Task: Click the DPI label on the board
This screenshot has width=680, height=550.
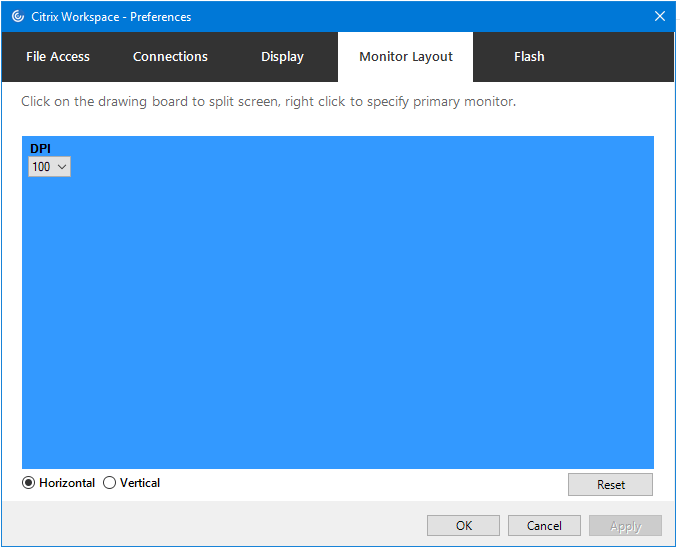Action: 40,149
